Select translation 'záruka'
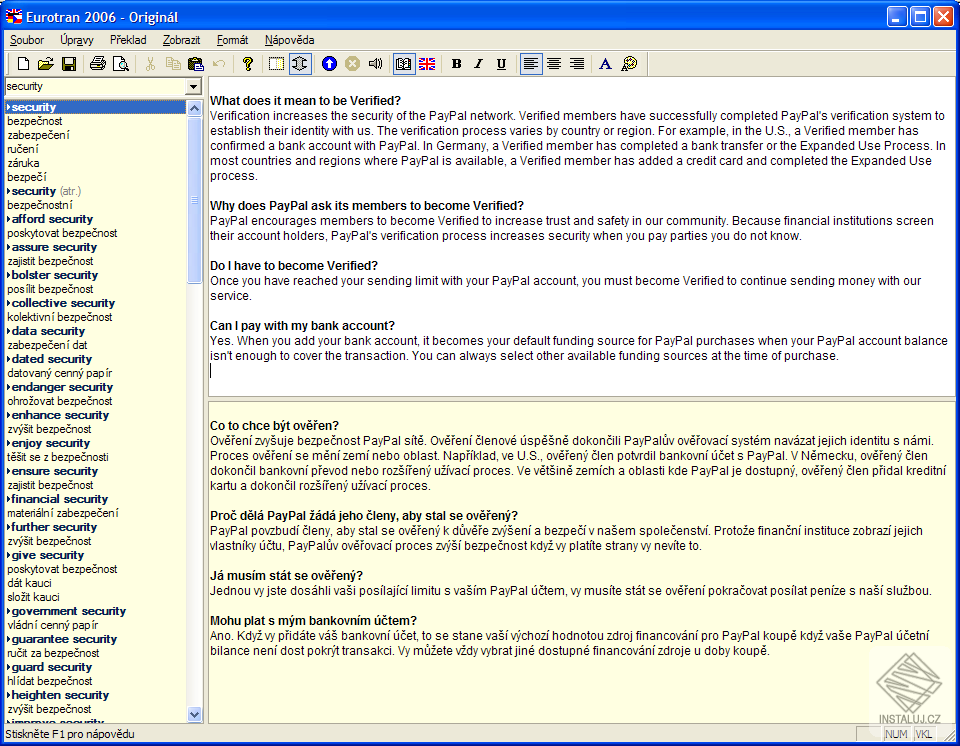 (23, 163)
